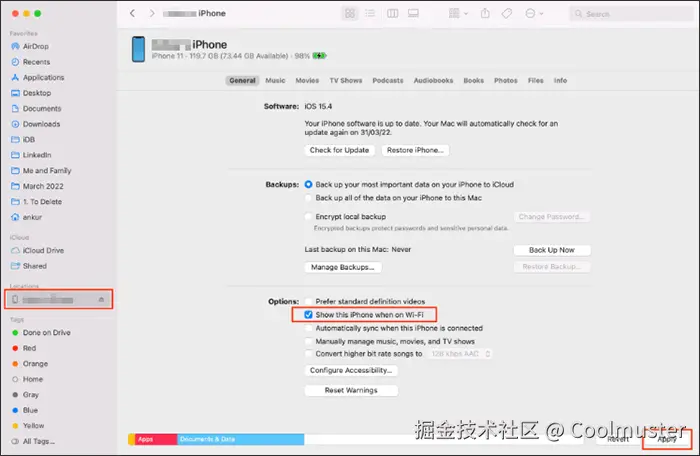Switch to list view
This screenshot has width=700, height=456.
[x=370, y=13]
